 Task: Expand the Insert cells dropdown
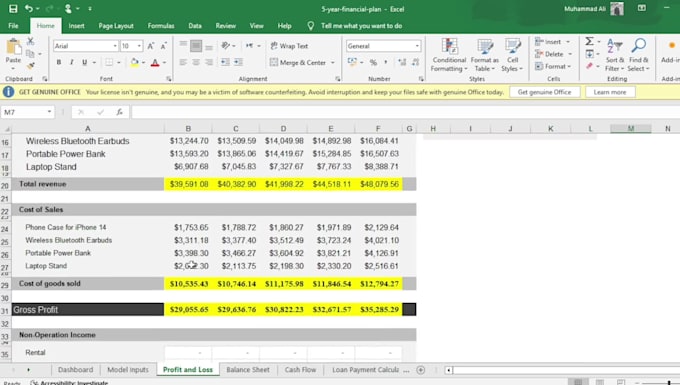568,42
